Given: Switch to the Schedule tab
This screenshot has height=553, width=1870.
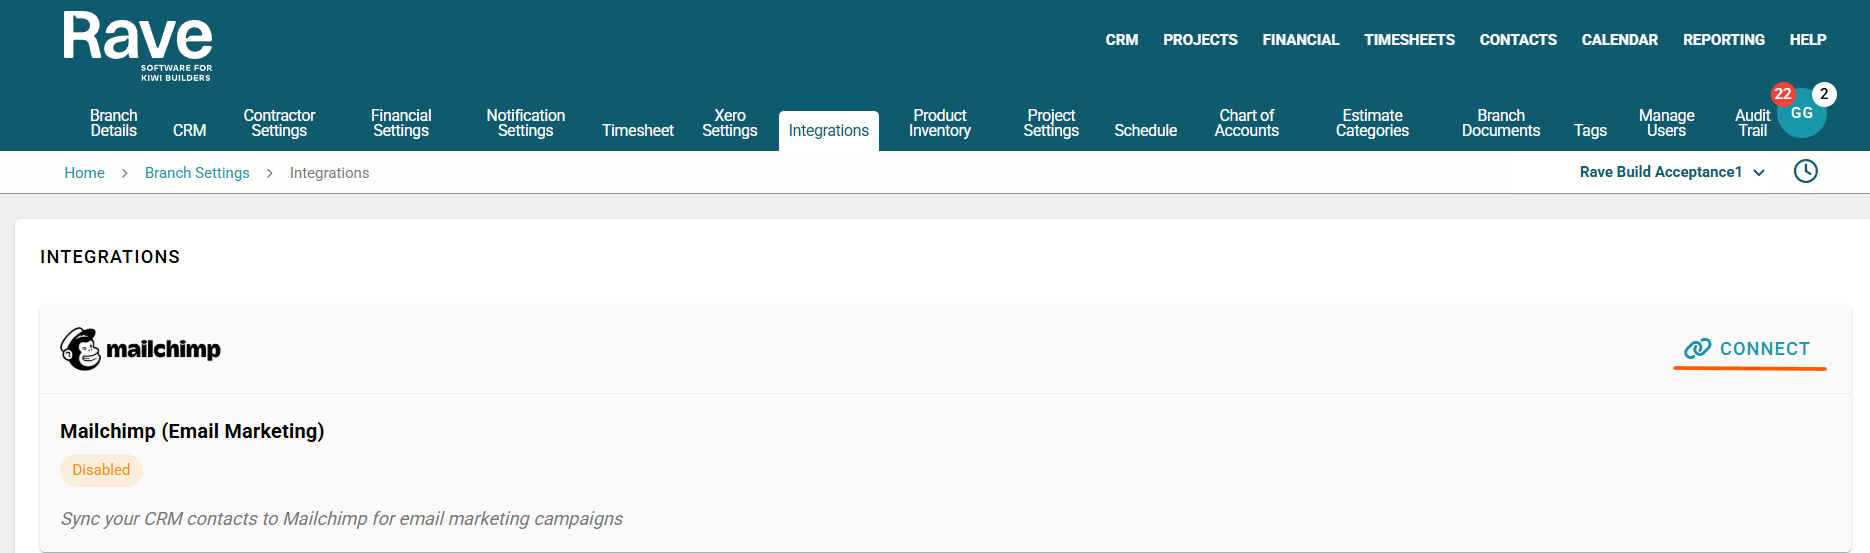Looking at the screenshot, I should pos(1146,131).
